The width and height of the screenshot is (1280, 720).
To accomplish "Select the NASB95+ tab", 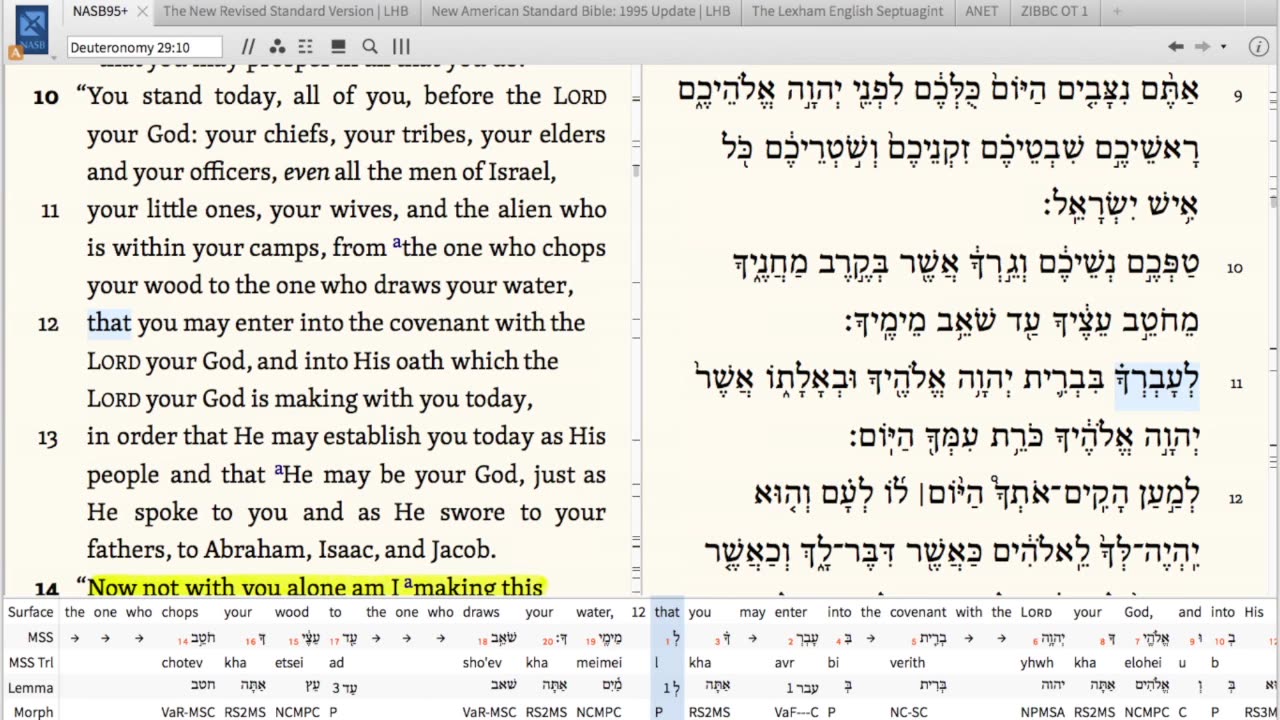I will (100, 12).
